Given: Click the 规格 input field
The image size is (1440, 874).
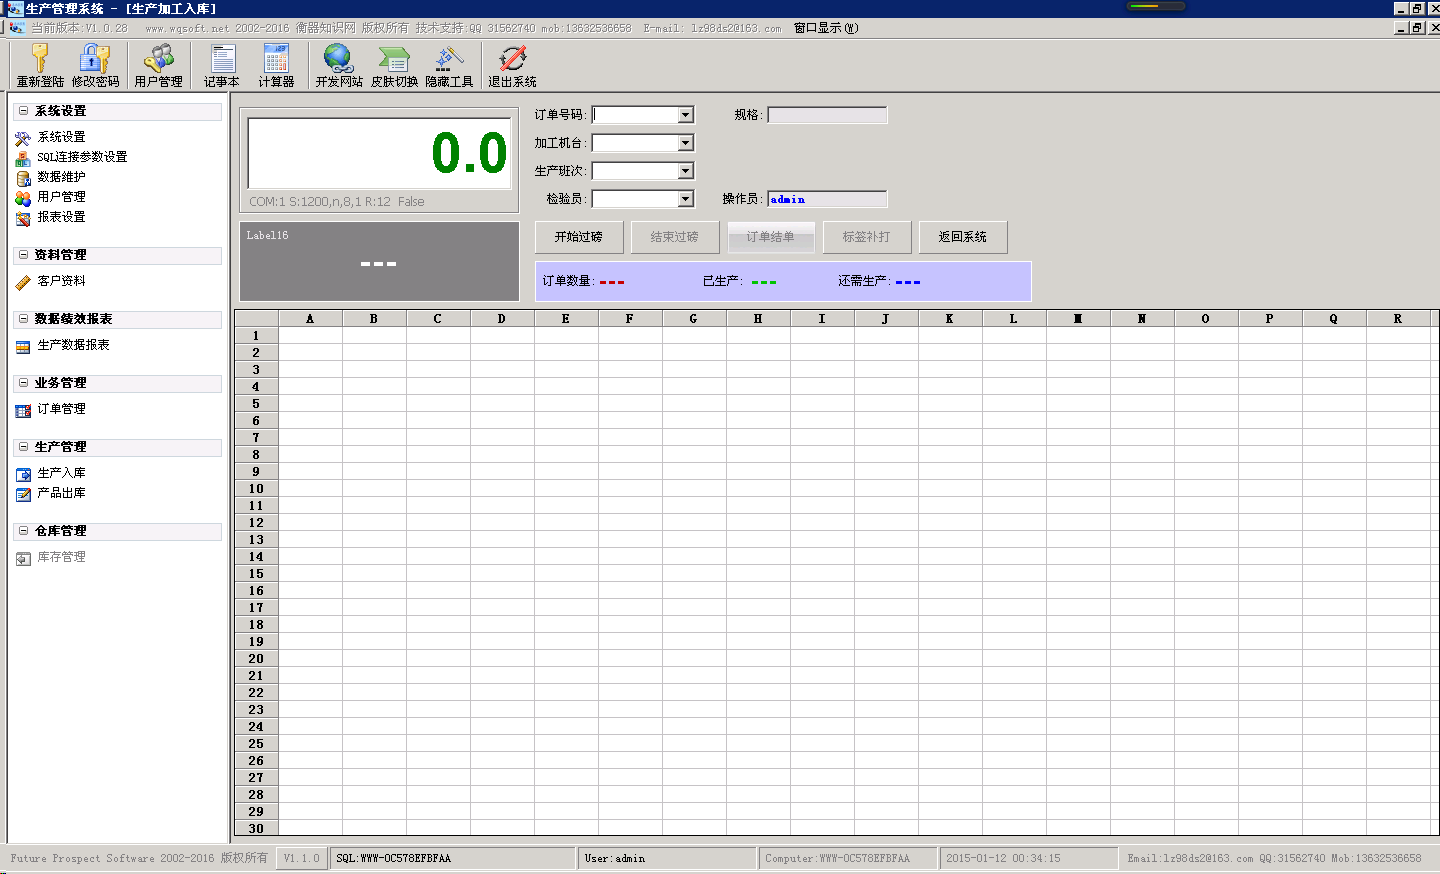Looking at the screenshot, I should coord(827,115).
